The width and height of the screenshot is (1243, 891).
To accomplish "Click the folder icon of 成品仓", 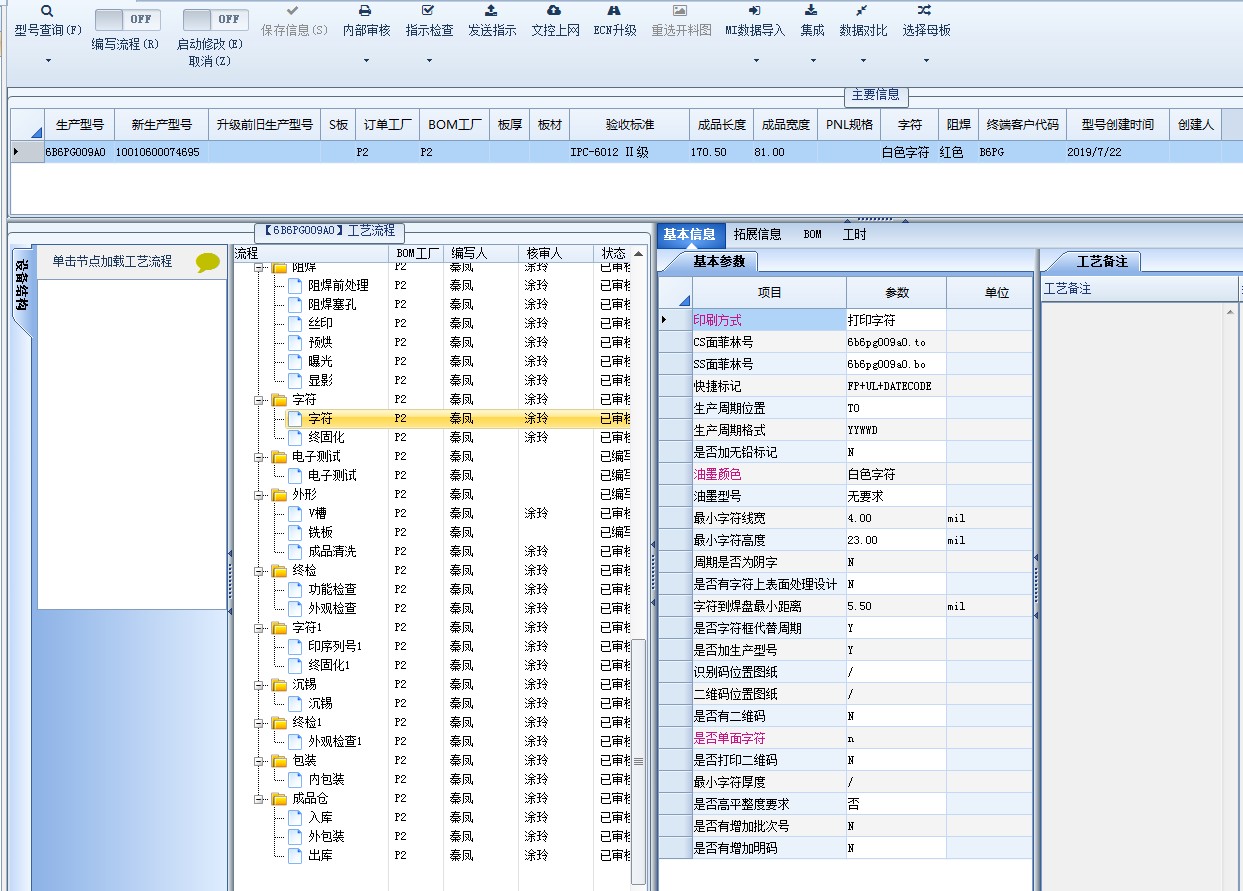I will 279,798.
